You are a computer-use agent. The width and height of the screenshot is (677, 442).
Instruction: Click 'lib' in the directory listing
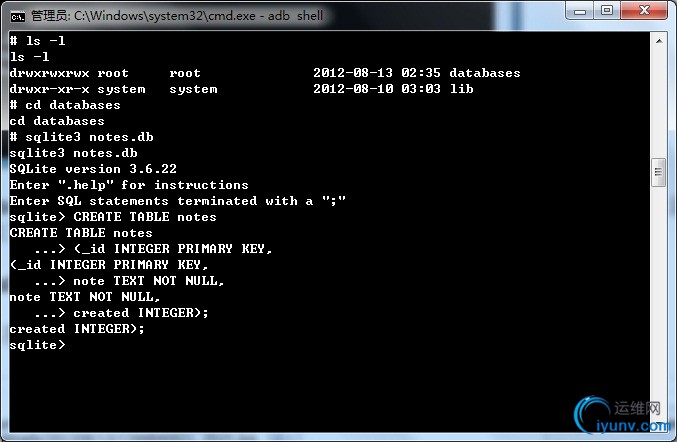(x=462, y=89)
